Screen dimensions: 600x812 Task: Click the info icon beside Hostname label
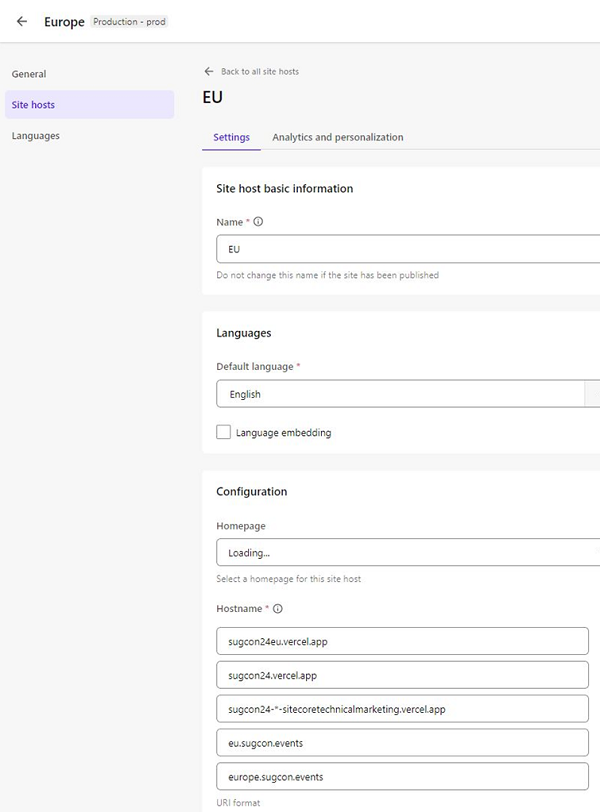(278, 608)
